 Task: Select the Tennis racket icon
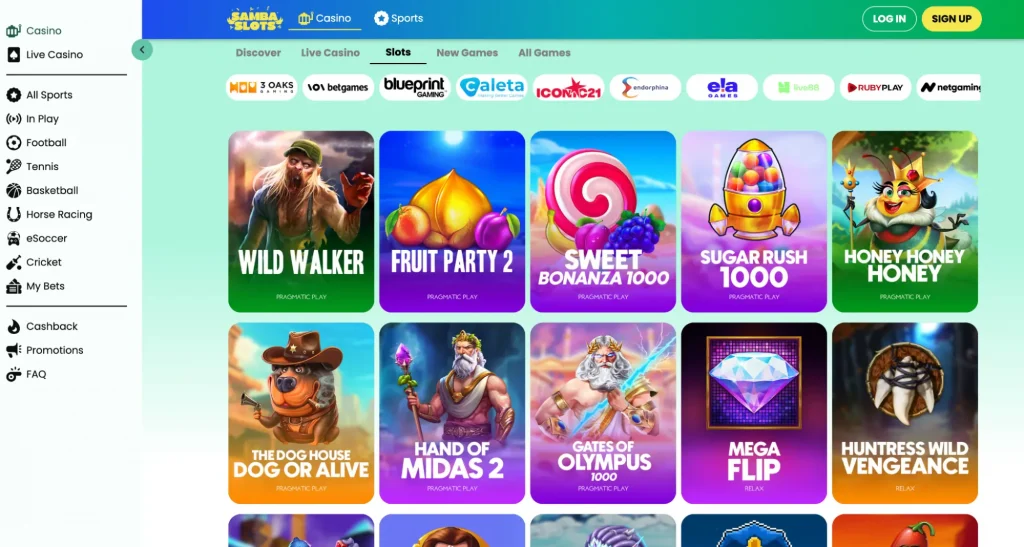[x=14, y=166]
